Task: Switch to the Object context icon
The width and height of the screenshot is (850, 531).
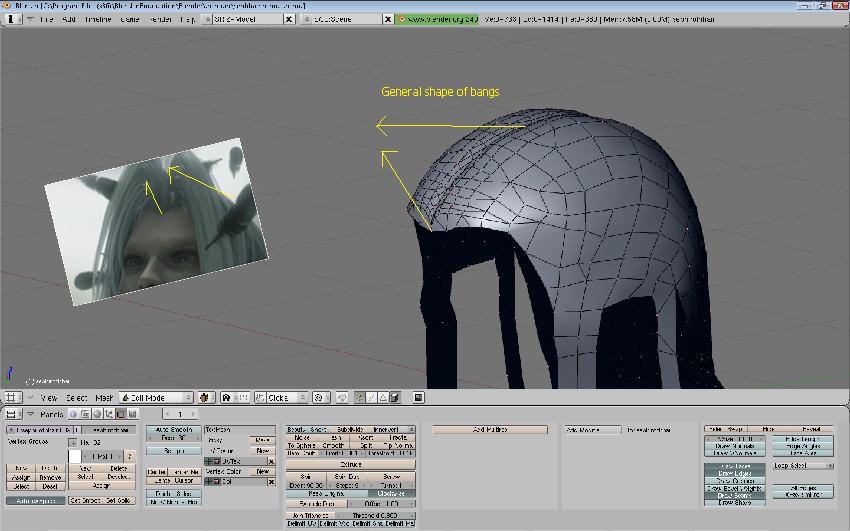Action: (x=109, y=415)
